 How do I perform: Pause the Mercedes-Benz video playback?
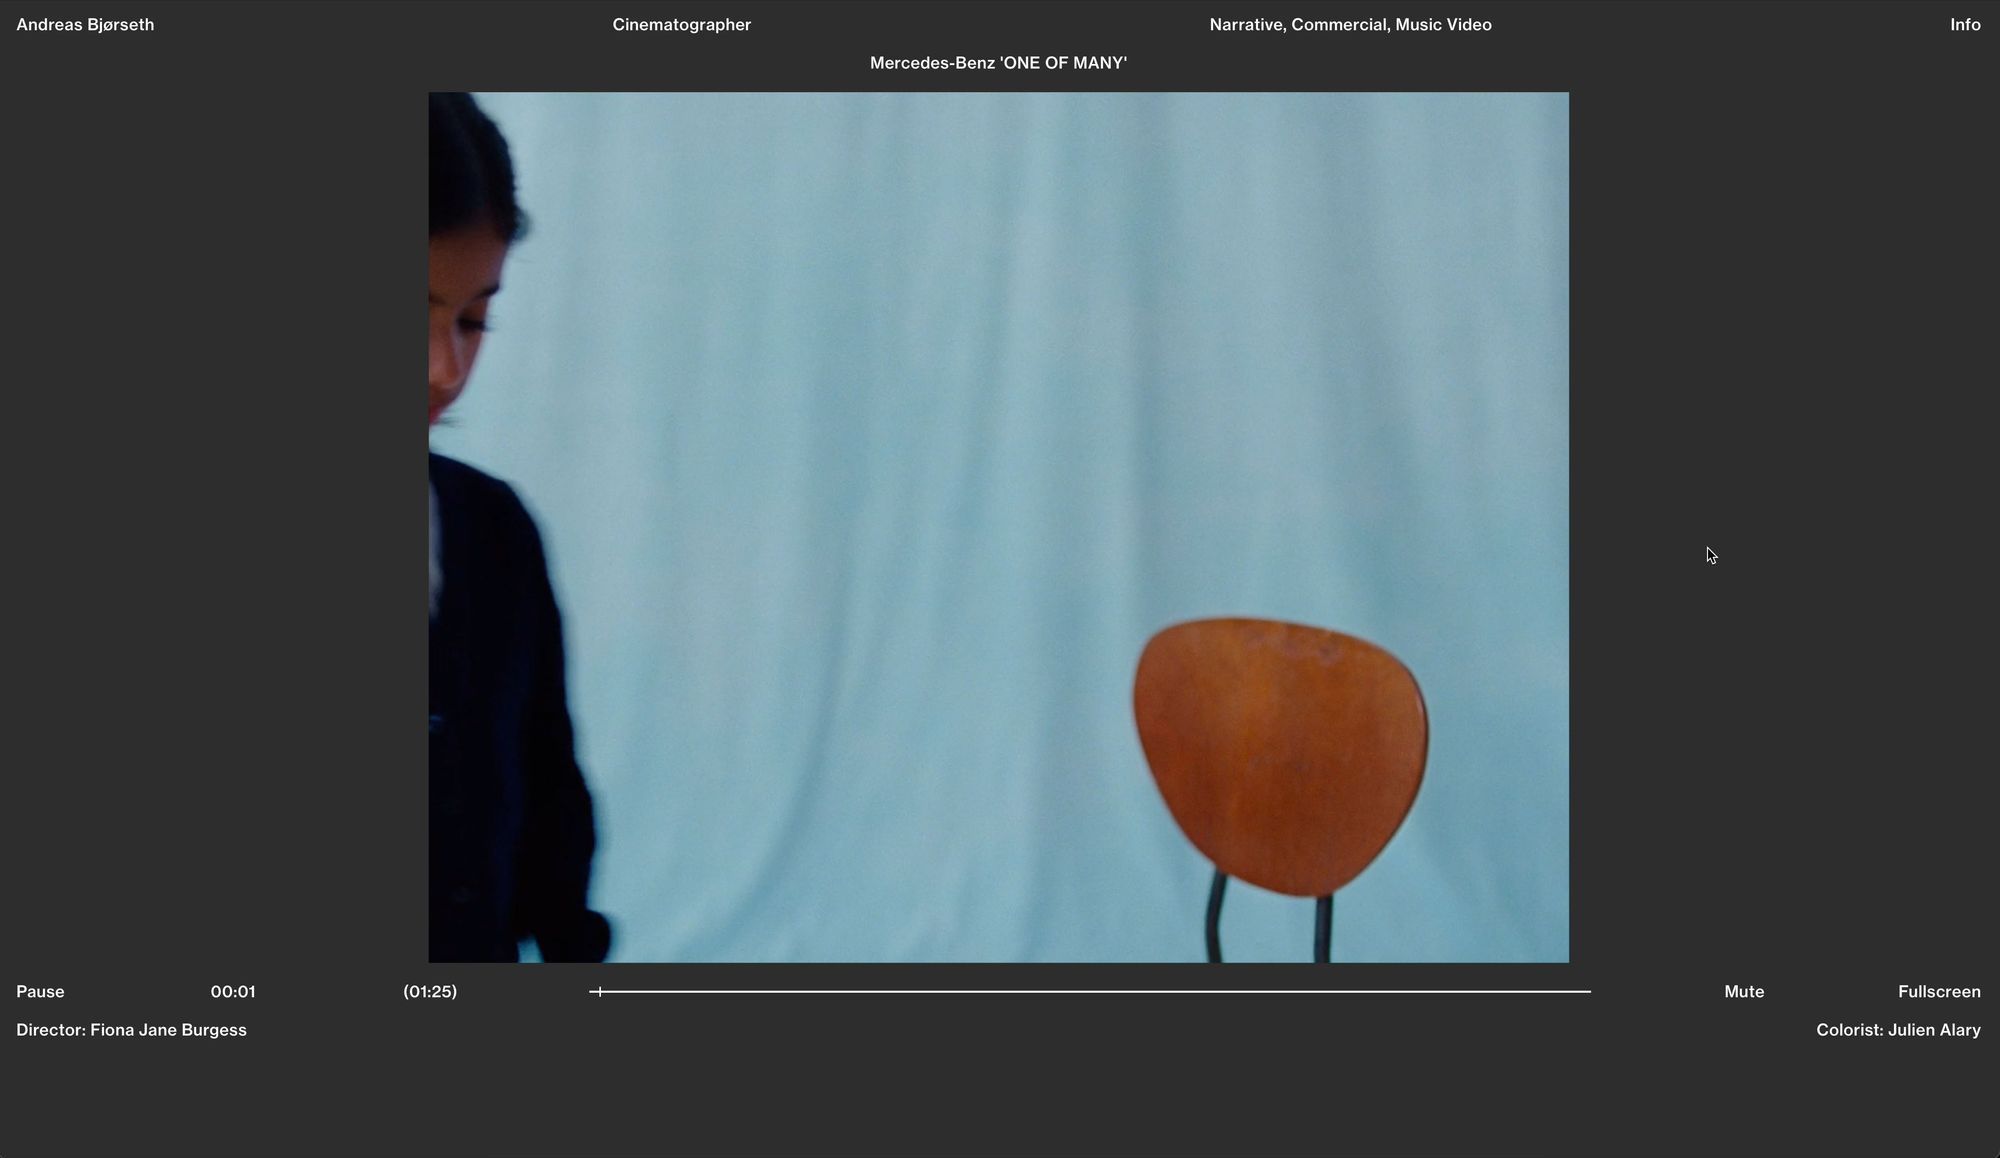[40, 991]
